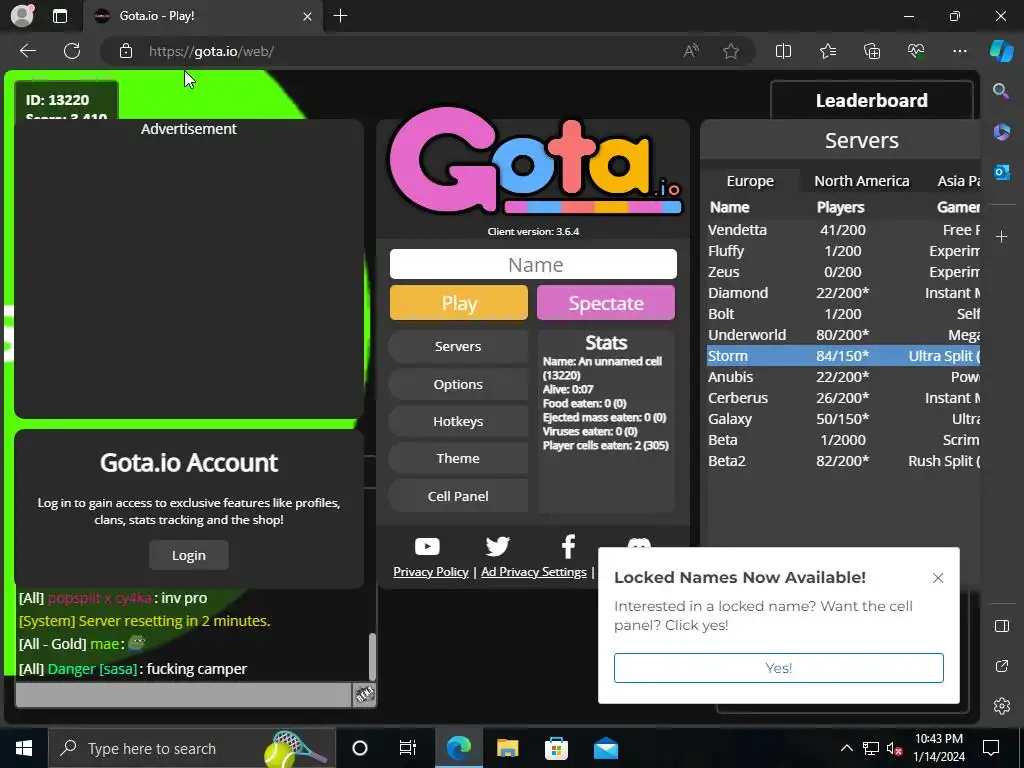Open Windows Start menu

(24, 748)
